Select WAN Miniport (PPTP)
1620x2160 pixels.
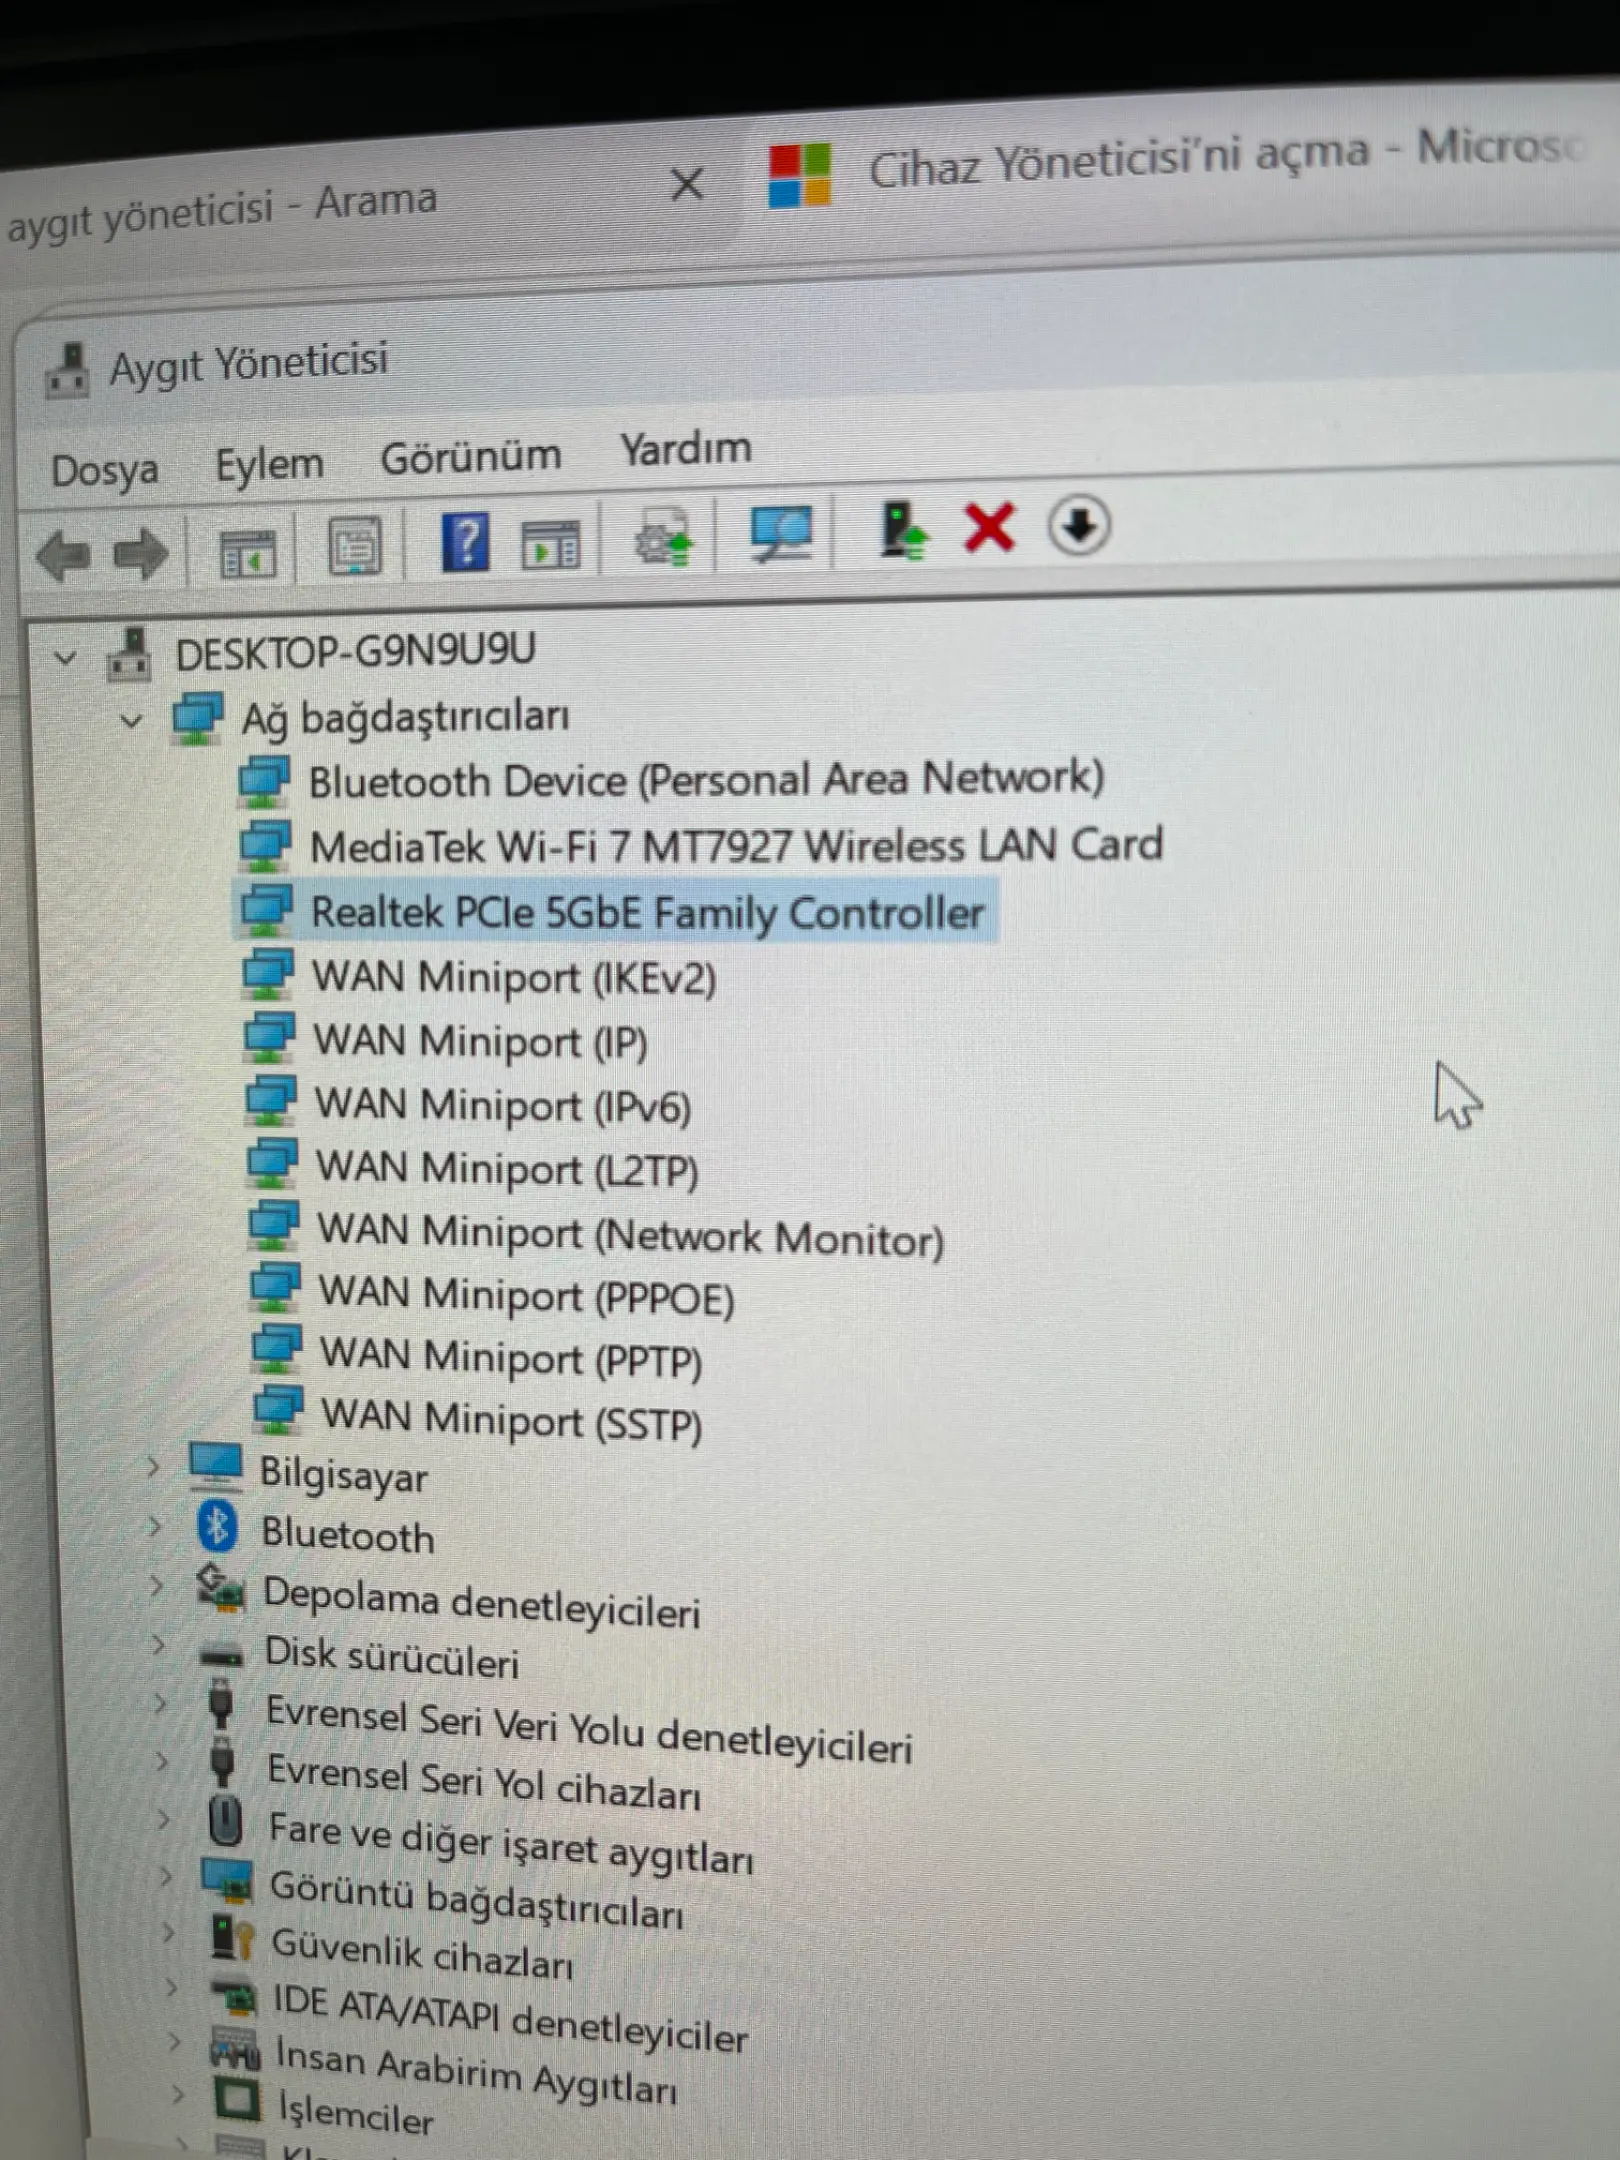click(511, 1358)
